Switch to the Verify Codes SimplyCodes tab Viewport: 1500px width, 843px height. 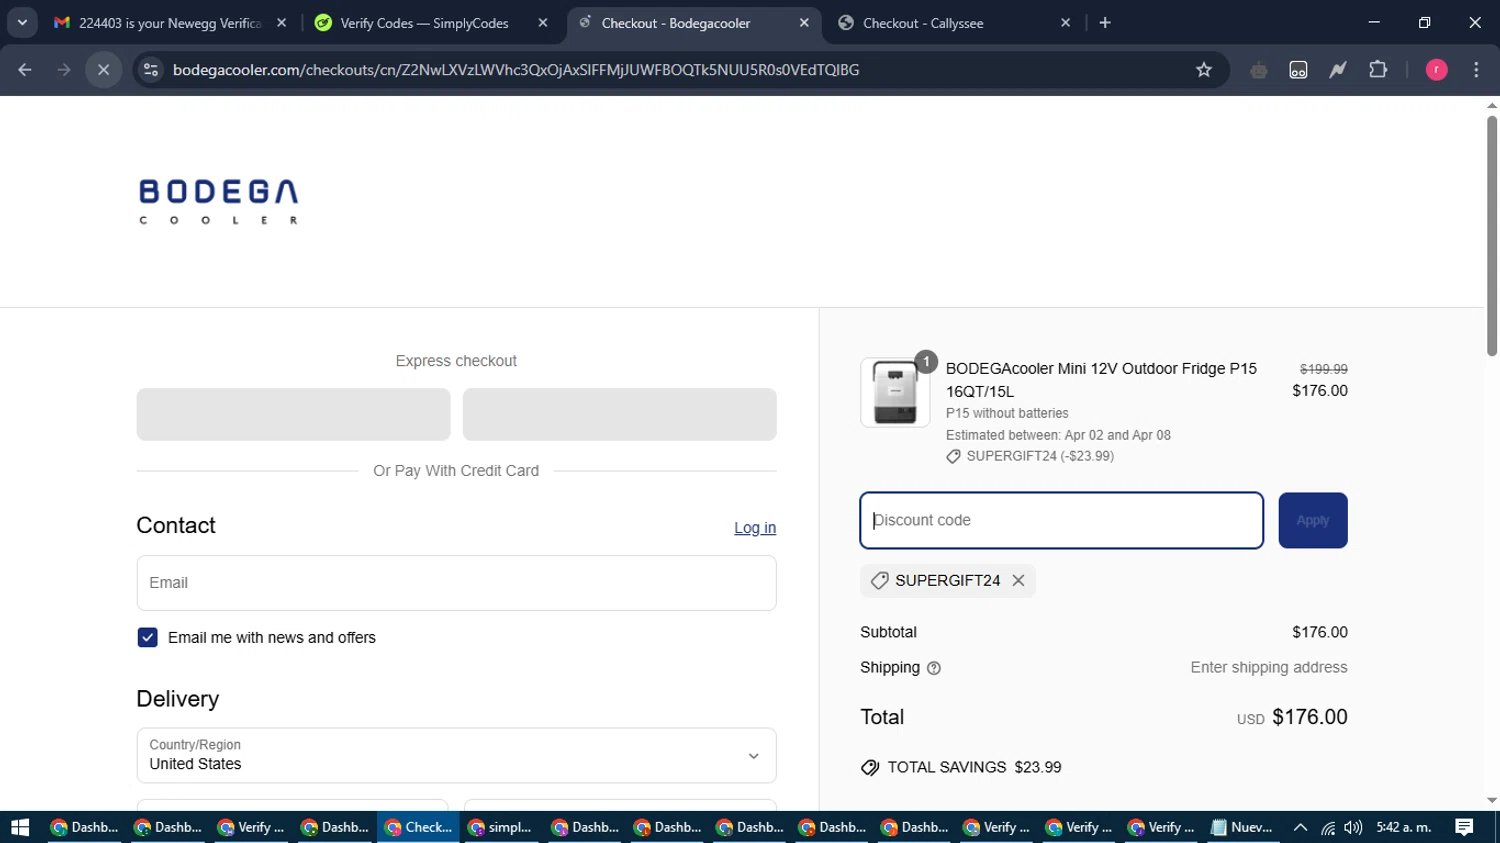(x=424, y=22)
